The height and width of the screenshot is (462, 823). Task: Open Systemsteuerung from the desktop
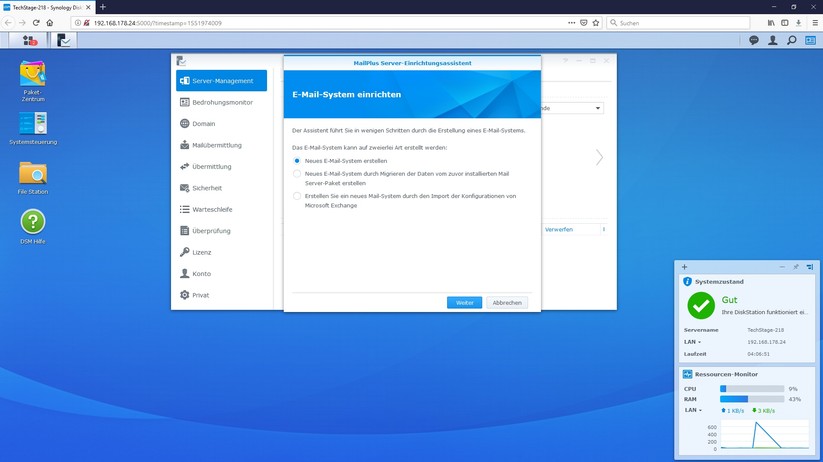coord(33,124)
